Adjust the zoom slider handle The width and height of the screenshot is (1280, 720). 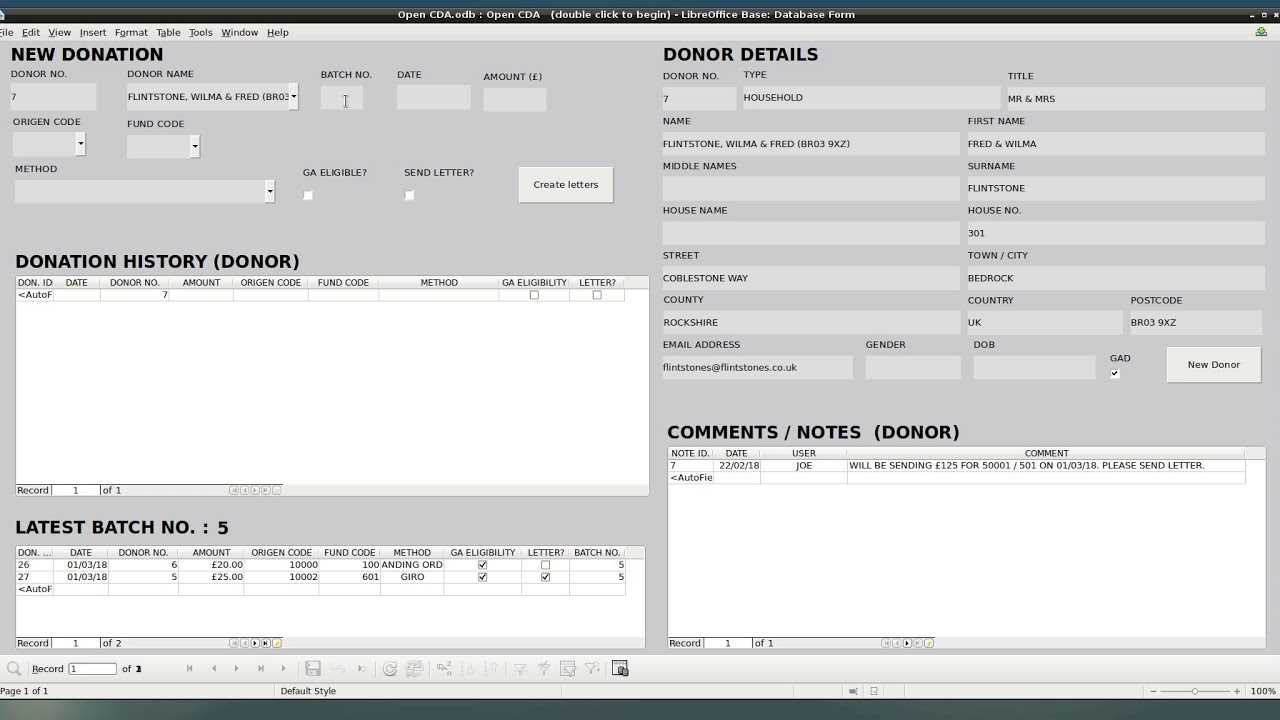1194,691
